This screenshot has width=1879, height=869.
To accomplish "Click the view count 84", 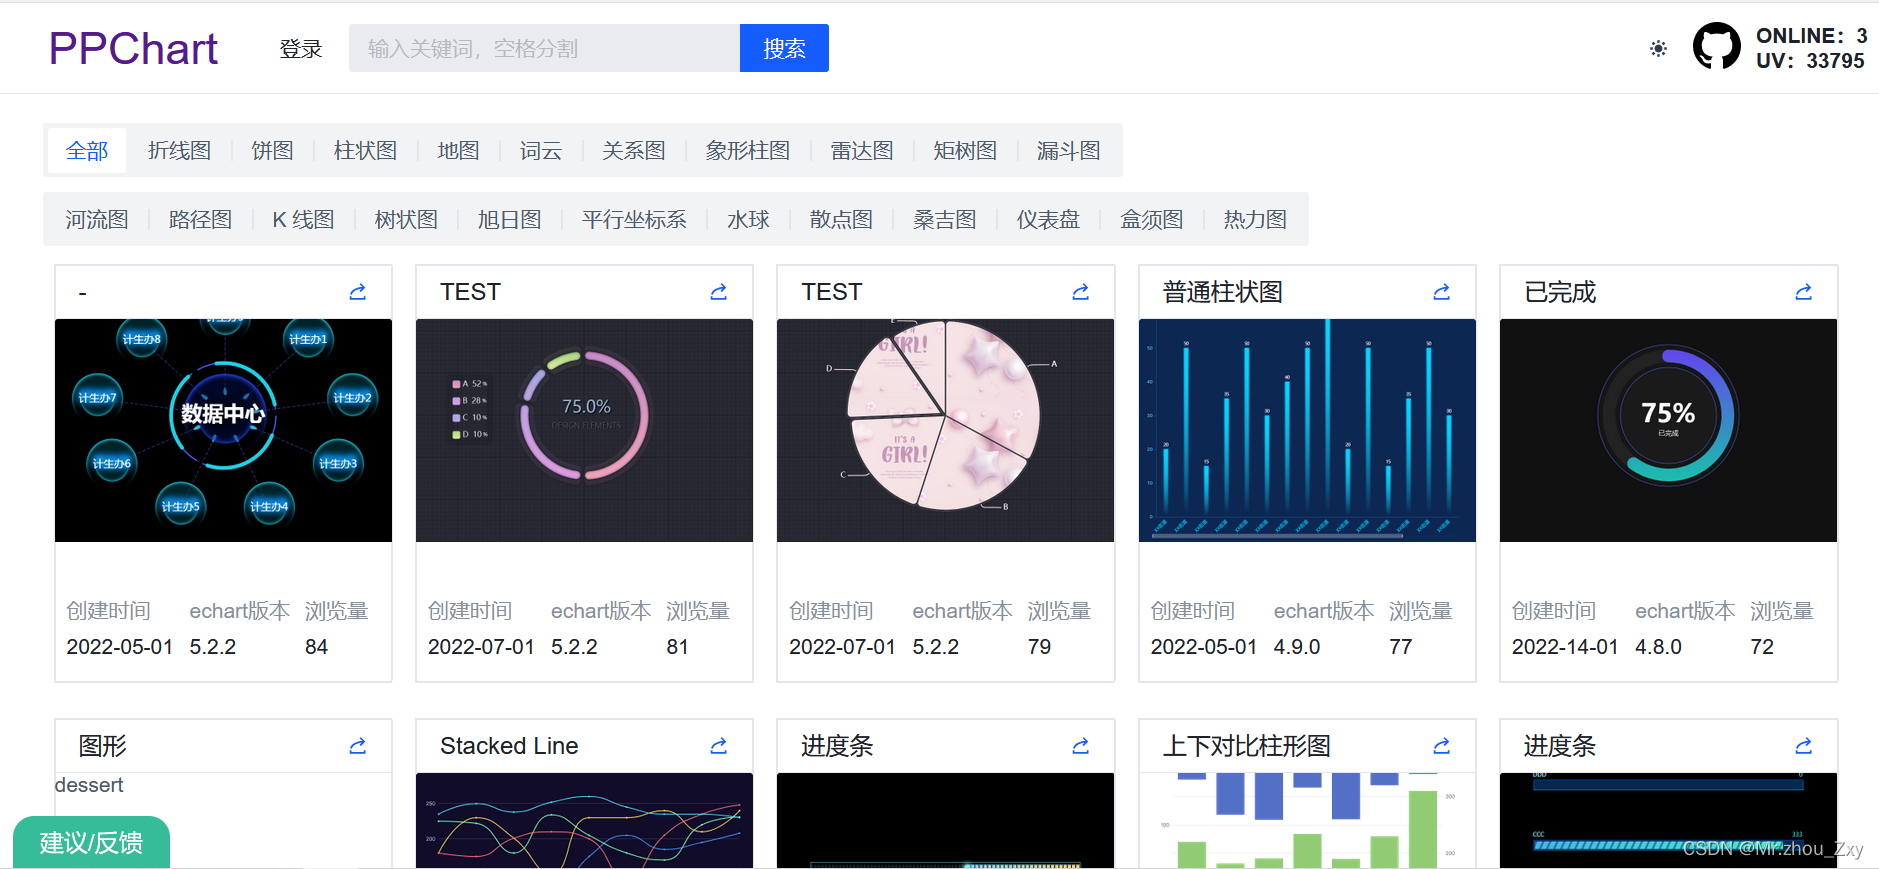I will 316,647.
